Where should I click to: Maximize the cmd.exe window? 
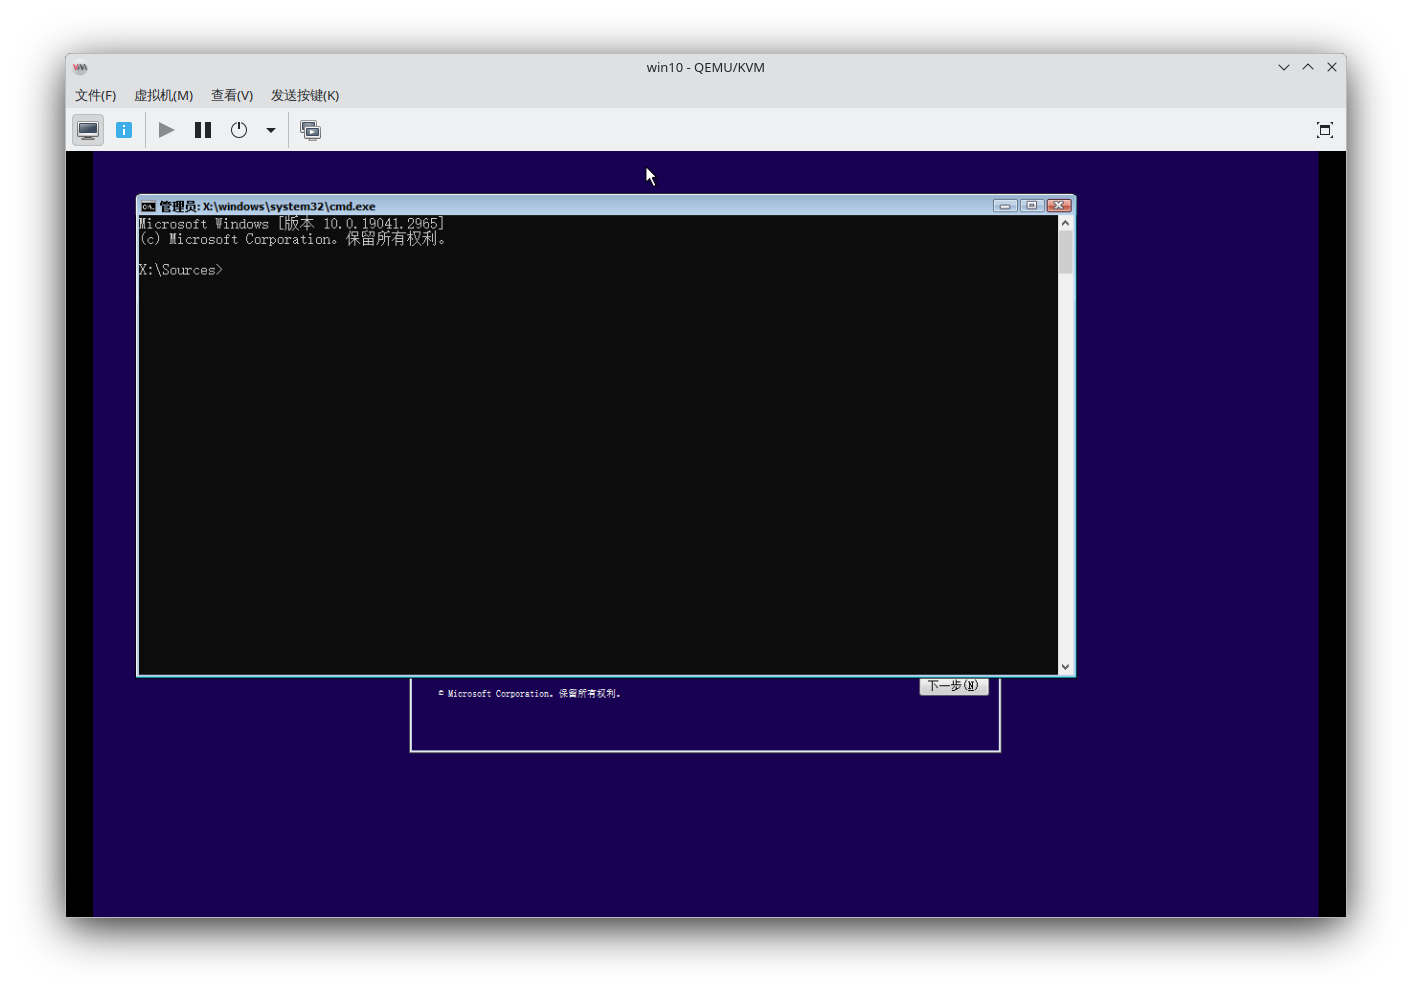pos(1032,205)
